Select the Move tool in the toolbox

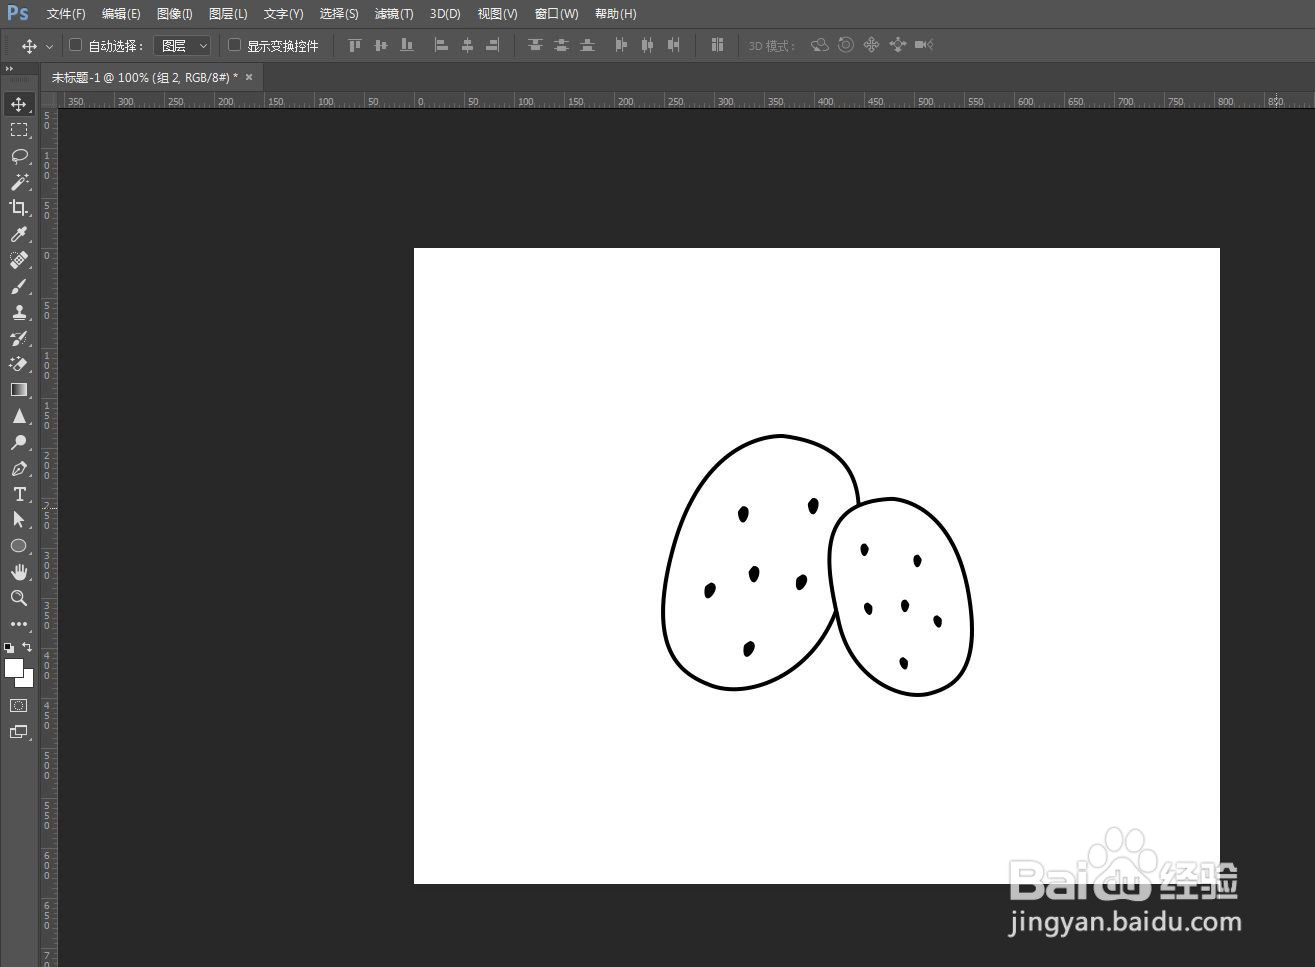(19, 104)
